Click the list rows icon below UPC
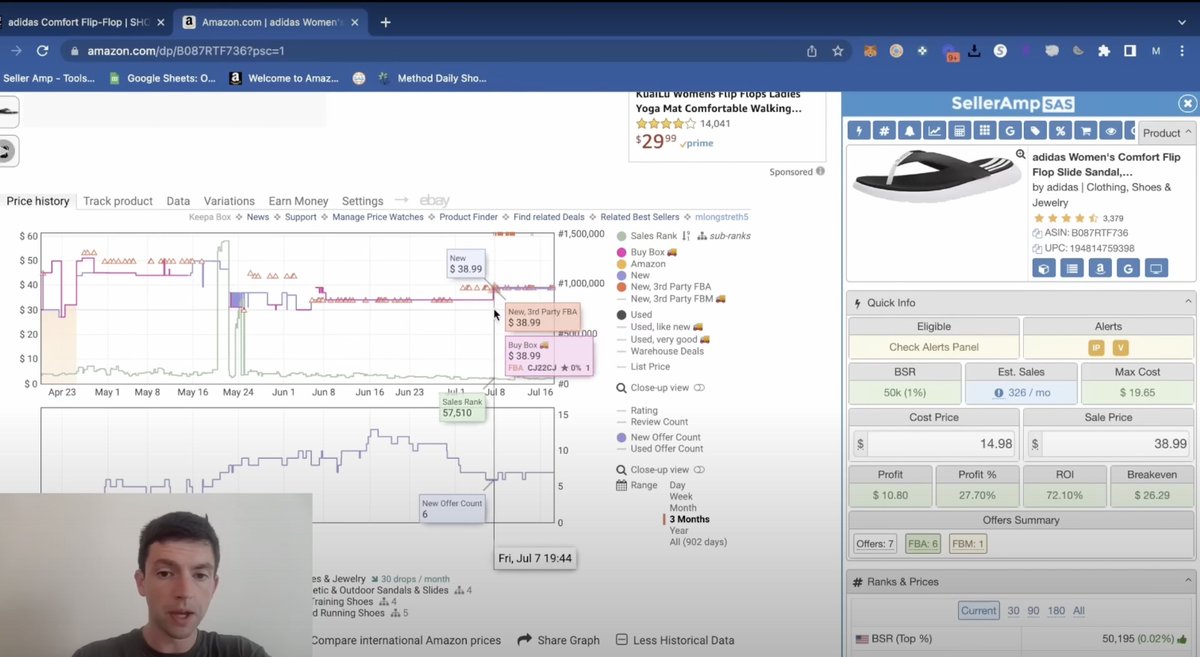The height and width of the screenshot is (657, 1200). tap(1072, 268)
